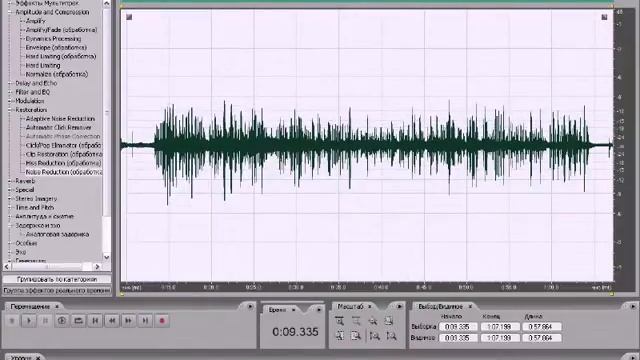
Task: Jump to end with Go to End button
Action: 145,321
